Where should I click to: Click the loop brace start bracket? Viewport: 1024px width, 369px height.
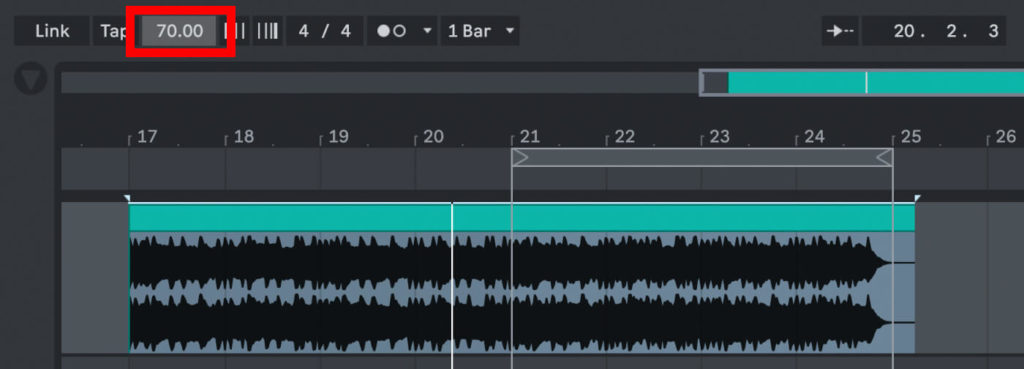point(520,157)
